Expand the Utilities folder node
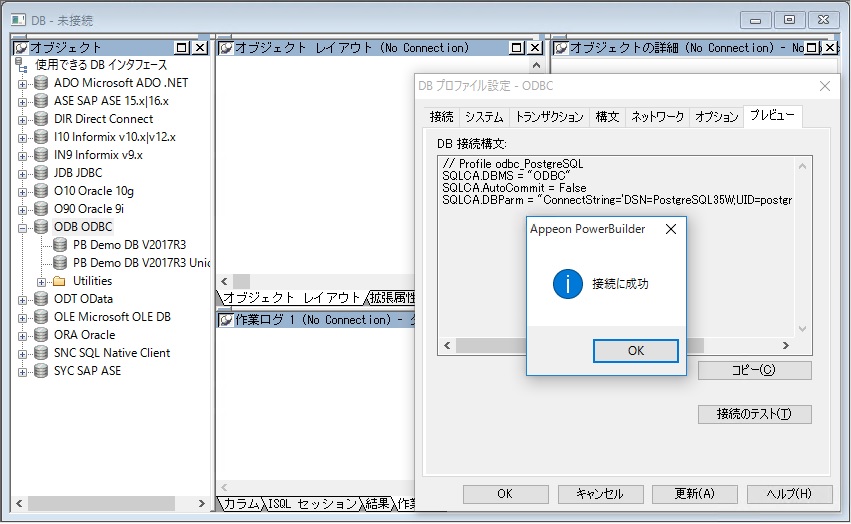The width and height of the screenshot is (851, 524). click(x=41, y=282)
